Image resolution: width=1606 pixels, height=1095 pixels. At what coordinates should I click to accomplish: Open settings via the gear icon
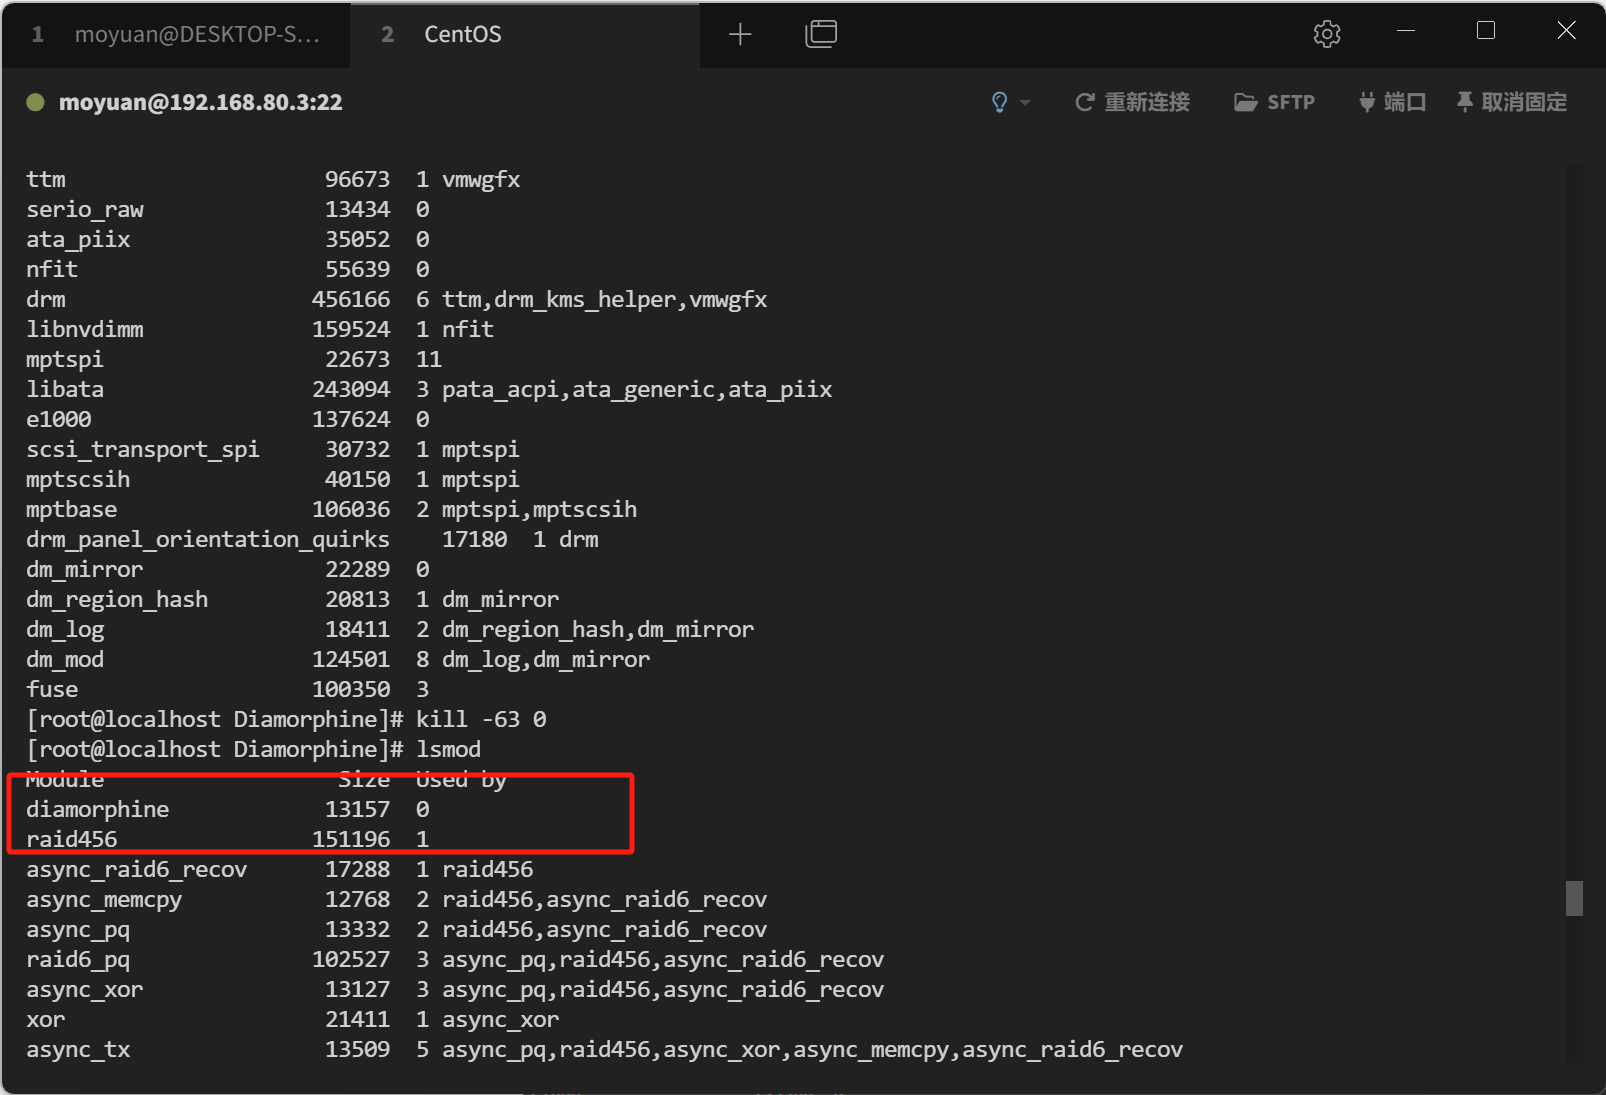point(1326,34)
